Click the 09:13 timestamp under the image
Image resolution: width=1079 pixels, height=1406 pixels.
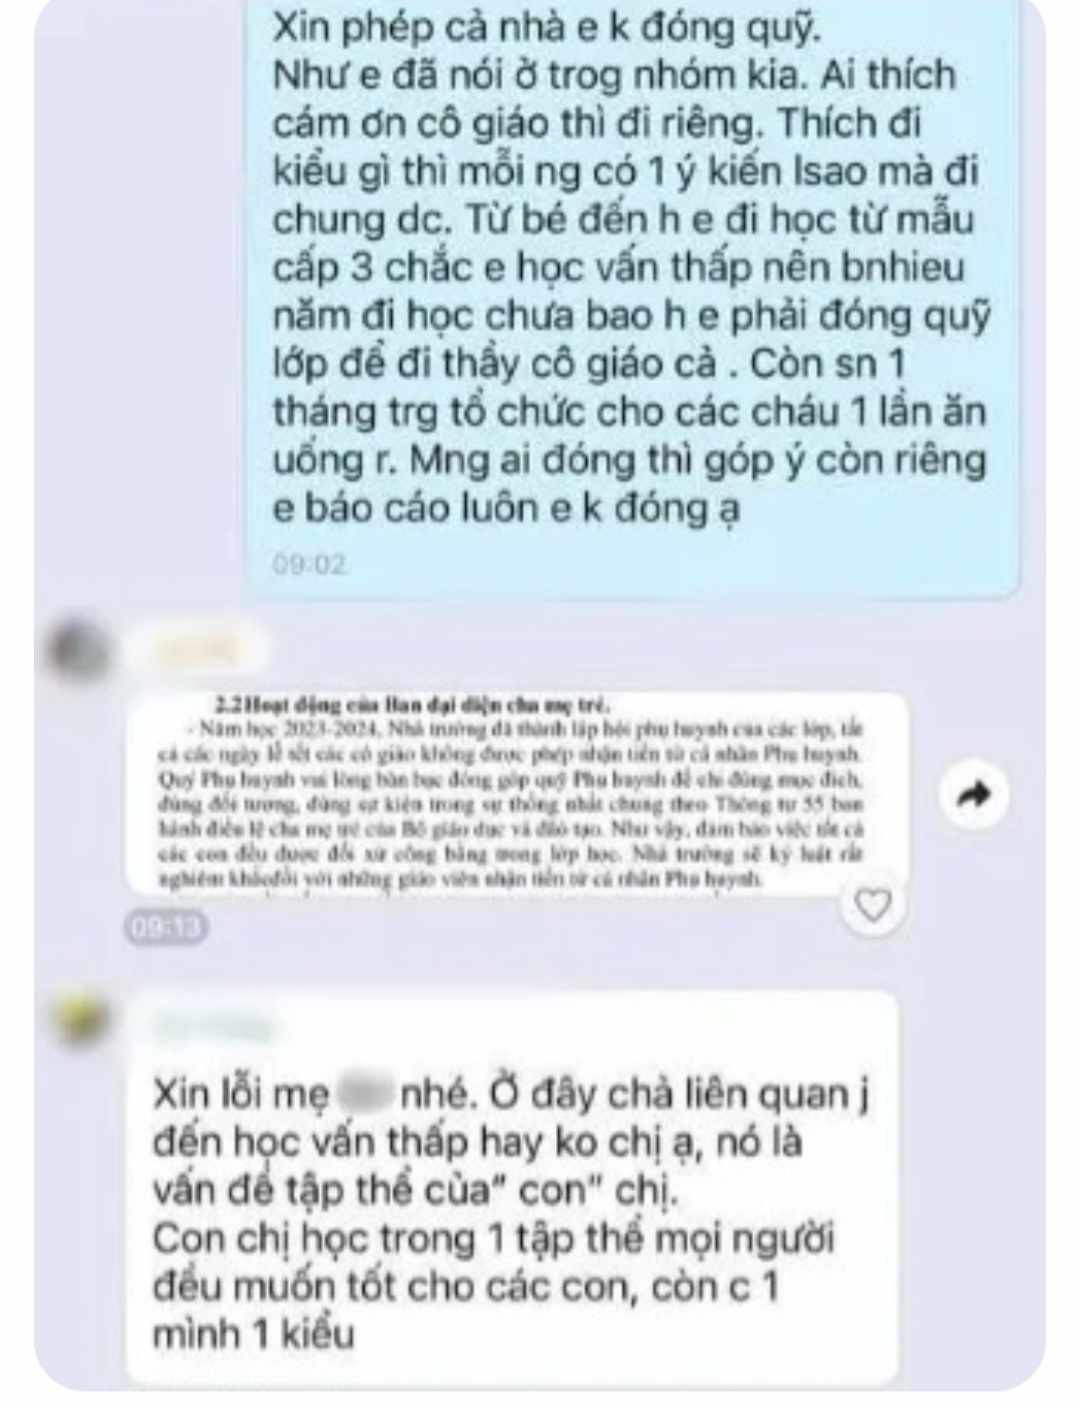point(166,928)
